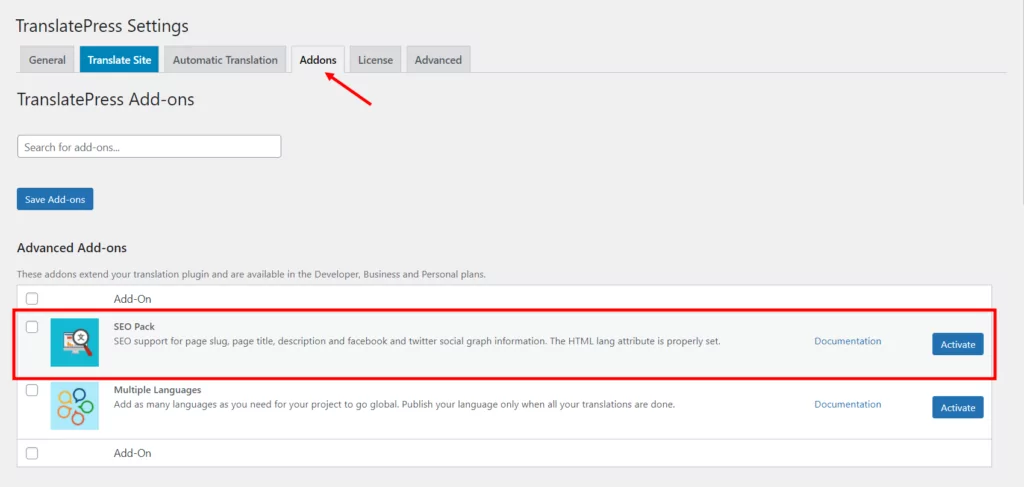1024x487 pixels.
Task: Go to the Automatic Translation tab
Action: click(225, 60)
